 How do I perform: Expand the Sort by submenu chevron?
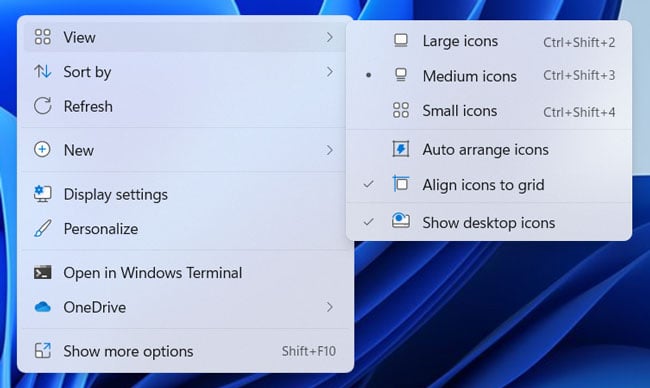[x=330, y=72]
